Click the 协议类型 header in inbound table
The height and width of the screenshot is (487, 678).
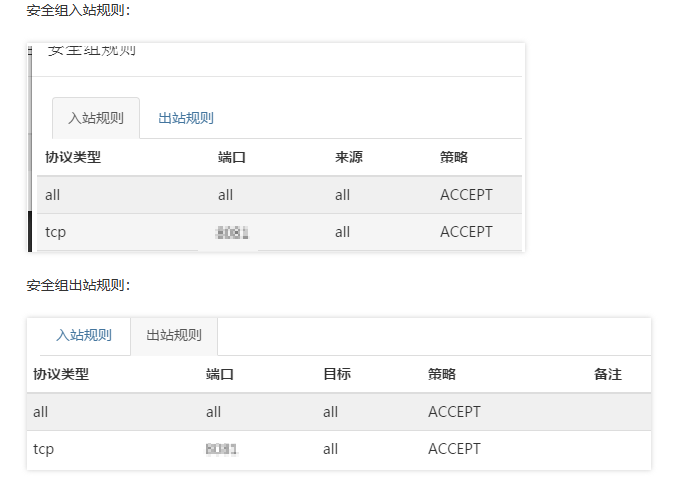pos(73,157)
